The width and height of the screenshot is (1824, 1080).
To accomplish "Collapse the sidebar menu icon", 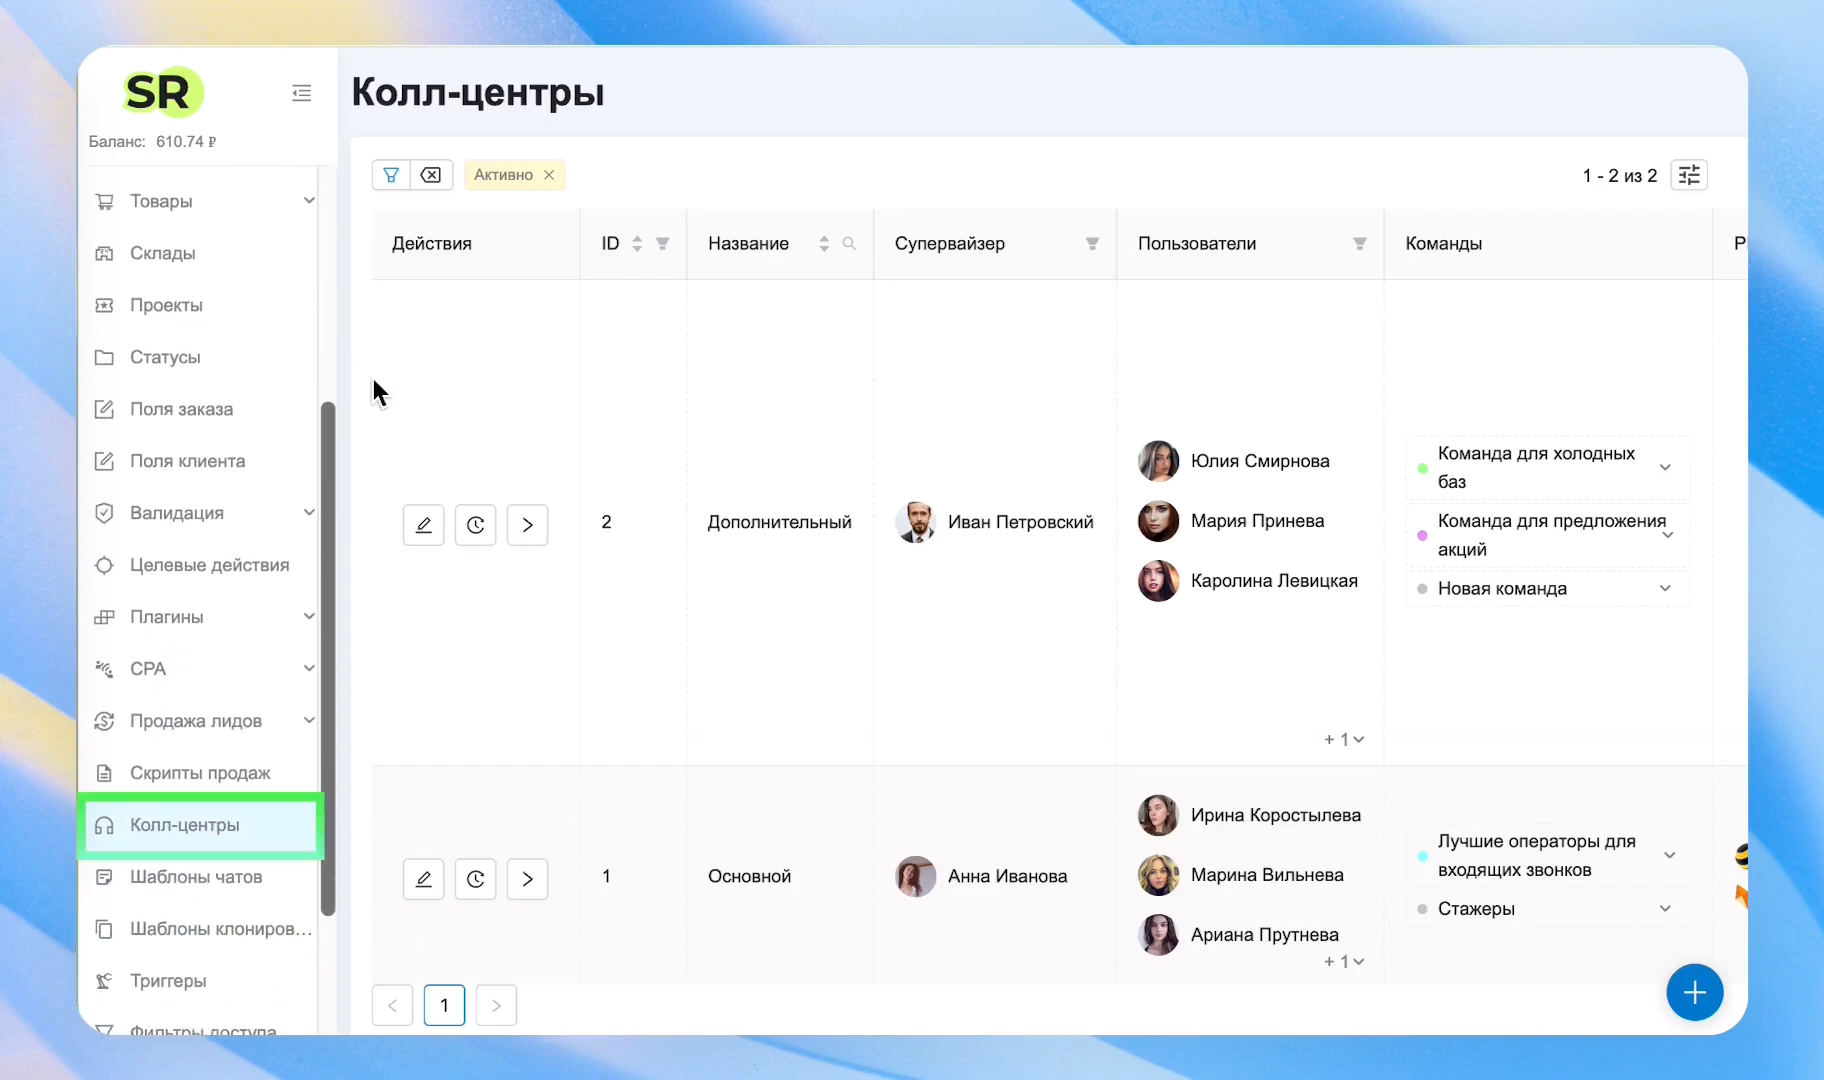I will tap(301, 93).
